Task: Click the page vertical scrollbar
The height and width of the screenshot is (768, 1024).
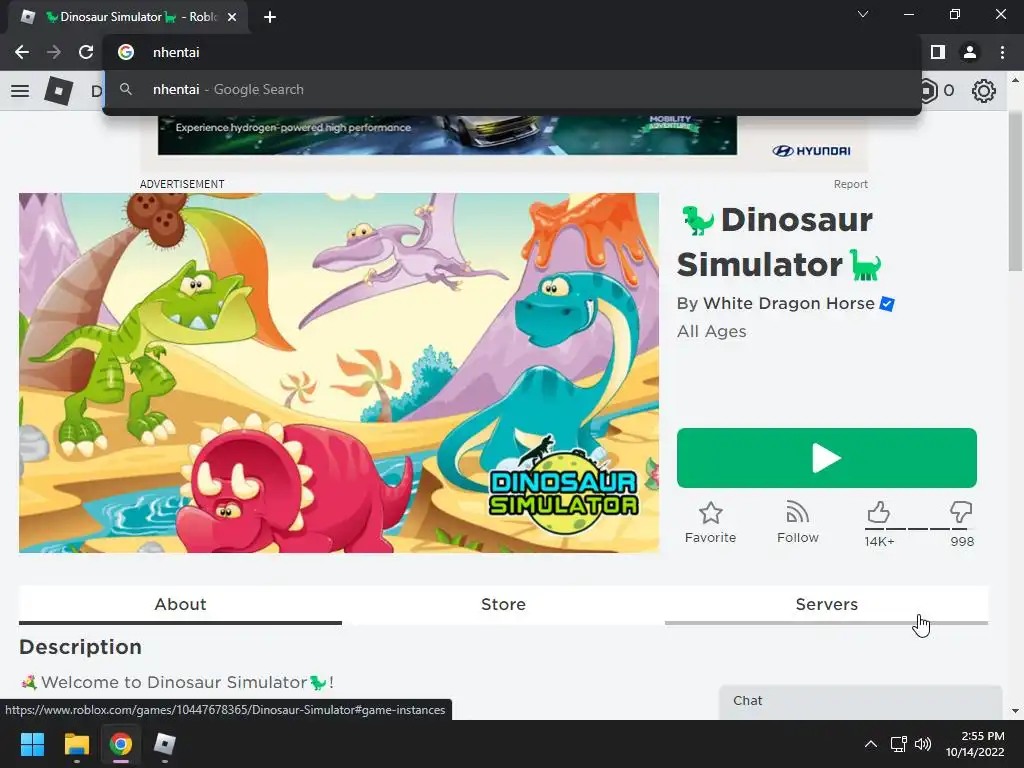Action: pyautogui.click(x=1015, y=191)
